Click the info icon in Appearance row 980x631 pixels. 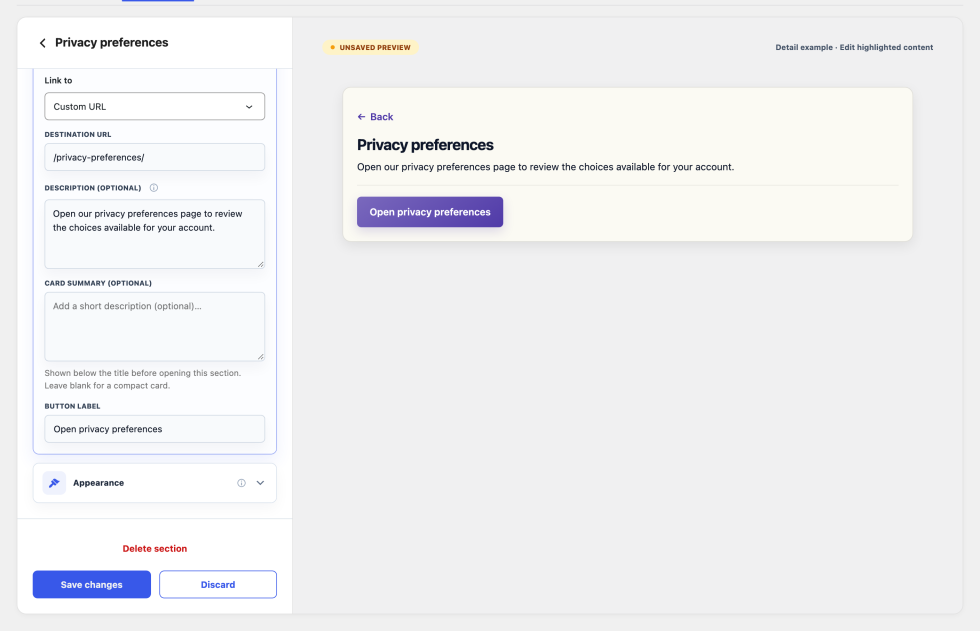coord(241,483)
